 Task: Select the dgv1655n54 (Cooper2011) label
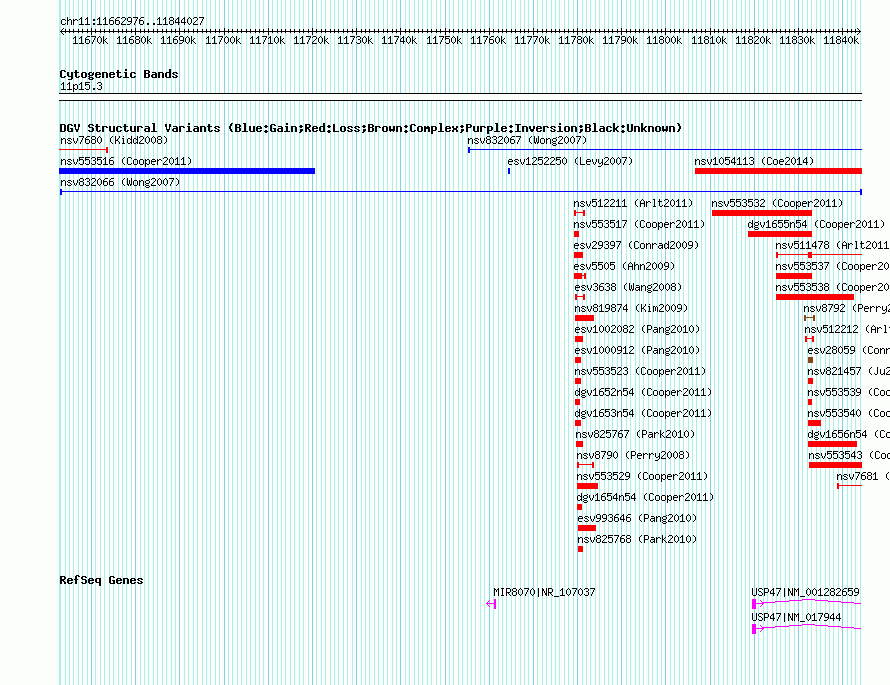[816, 224]
